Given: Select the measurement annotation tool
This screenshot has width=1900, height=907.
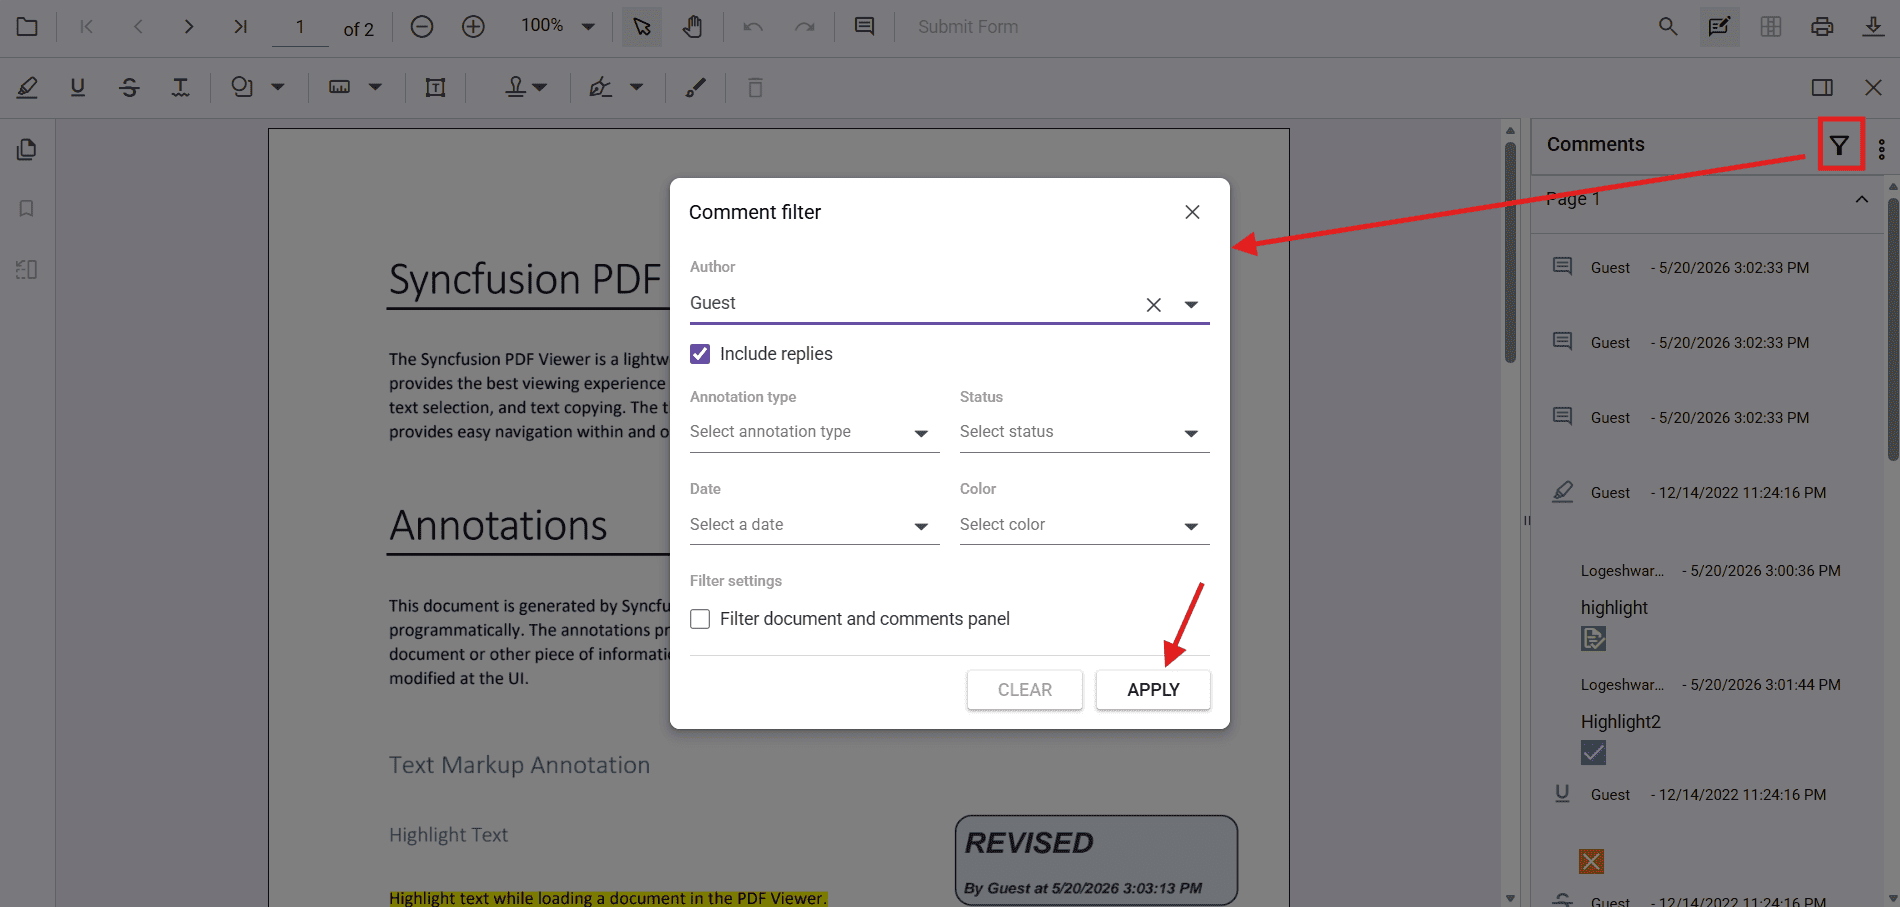Looking at the screenshot, I should (340, 88).
